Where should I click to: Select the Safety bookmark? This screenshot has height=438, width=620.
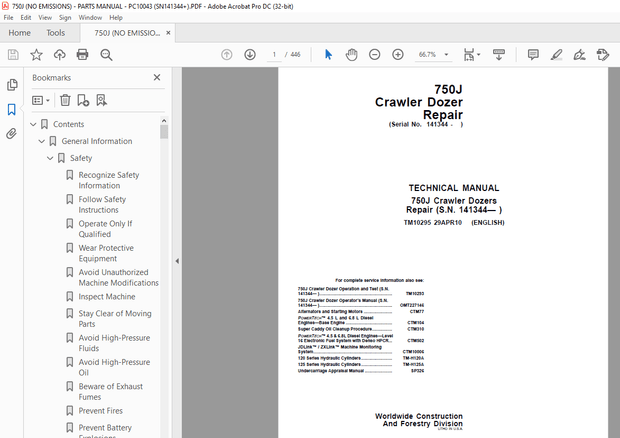tap(81, 158)
